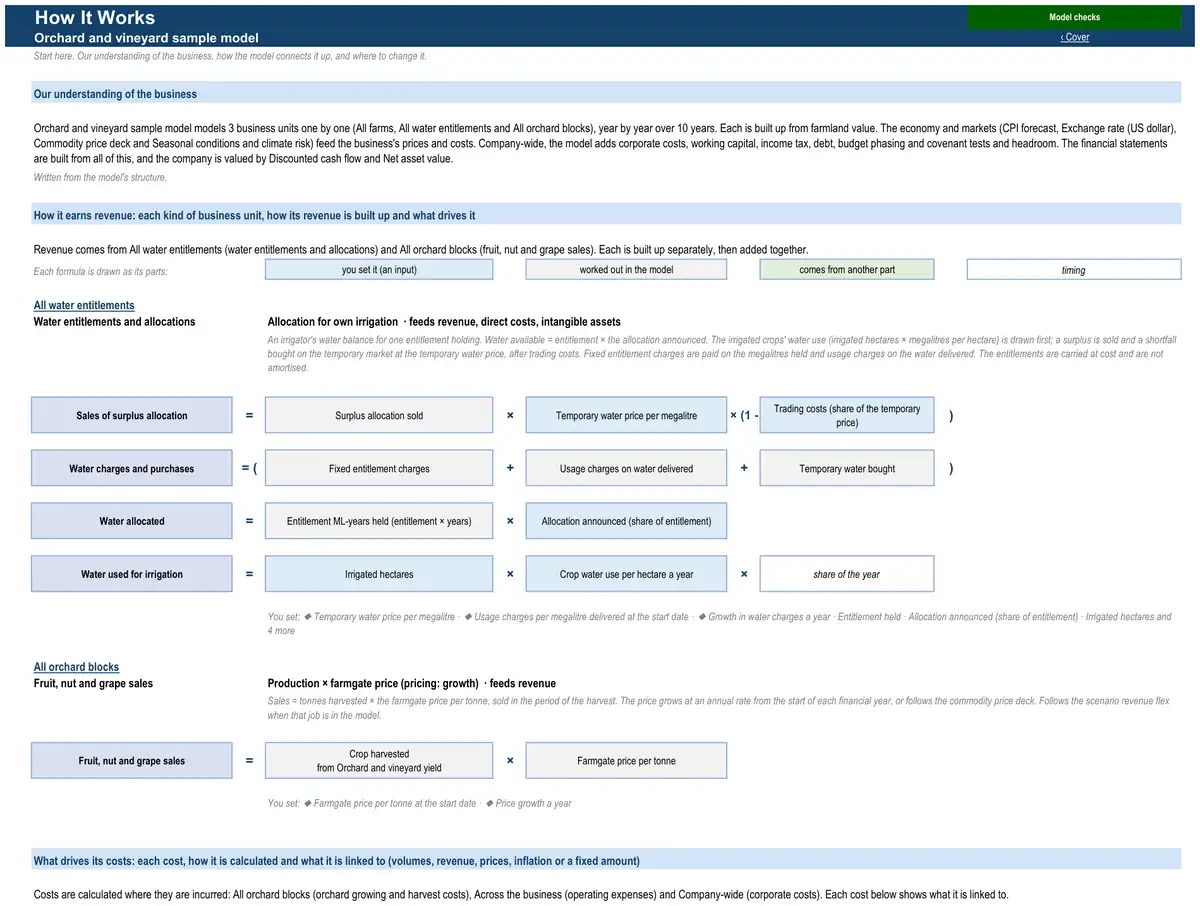
Task: Click the Water allocated result box
Action: tap(132, 521)
